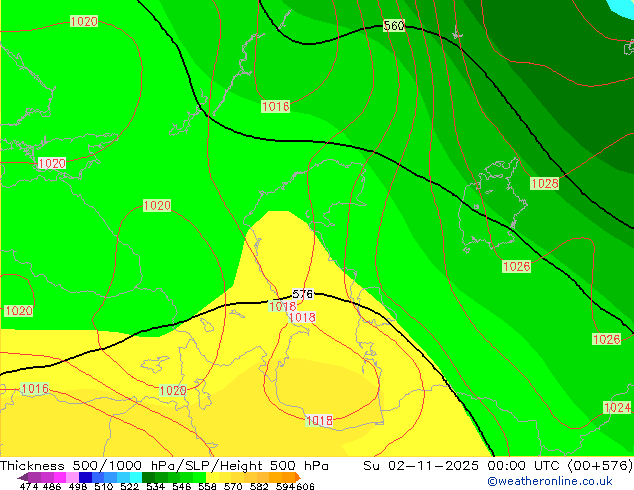Click the (00+576) forecast hour text

pyautogui.click(x=600, y=466)
